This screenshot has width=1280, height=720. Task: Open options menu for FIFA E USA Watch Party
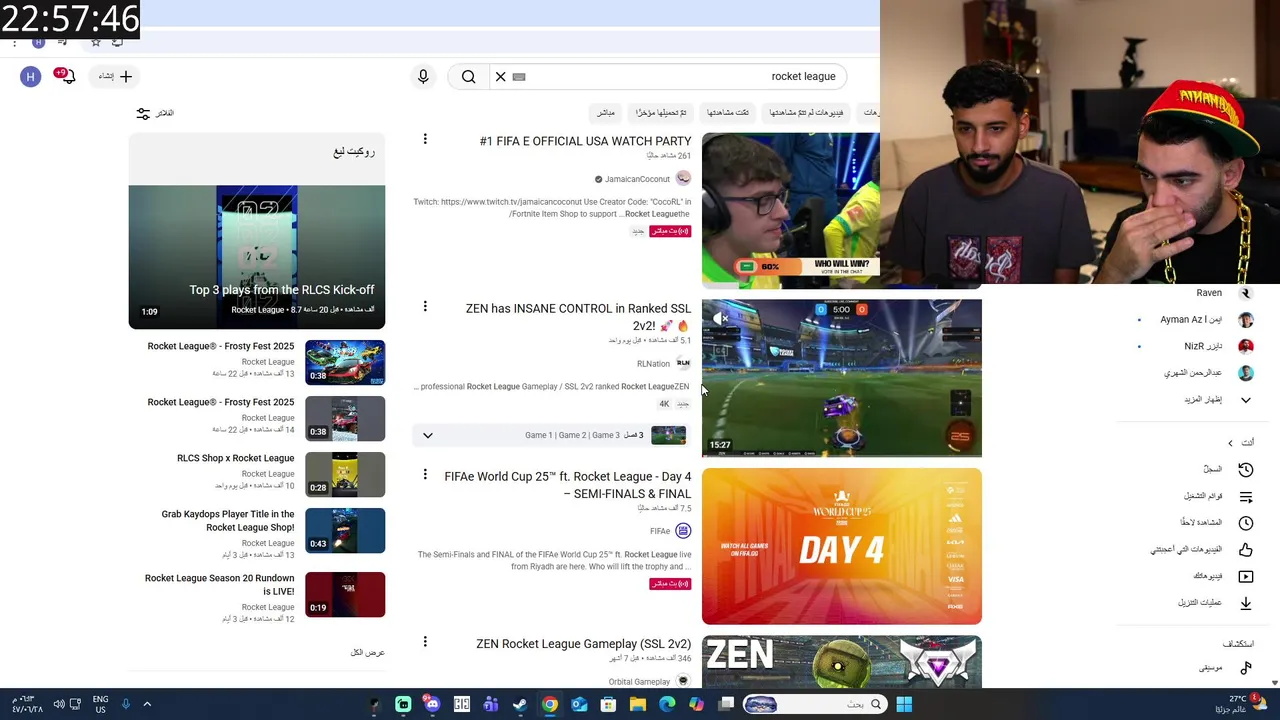(425, 139)
